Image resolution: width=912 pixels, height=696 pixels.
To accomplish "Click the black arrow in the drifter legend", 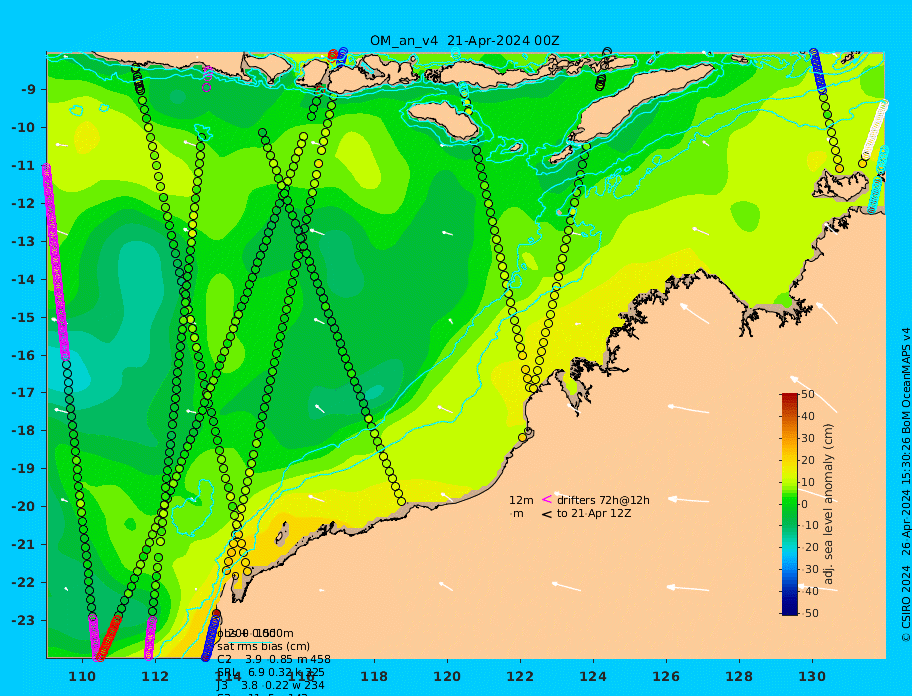I will point(547,514).
